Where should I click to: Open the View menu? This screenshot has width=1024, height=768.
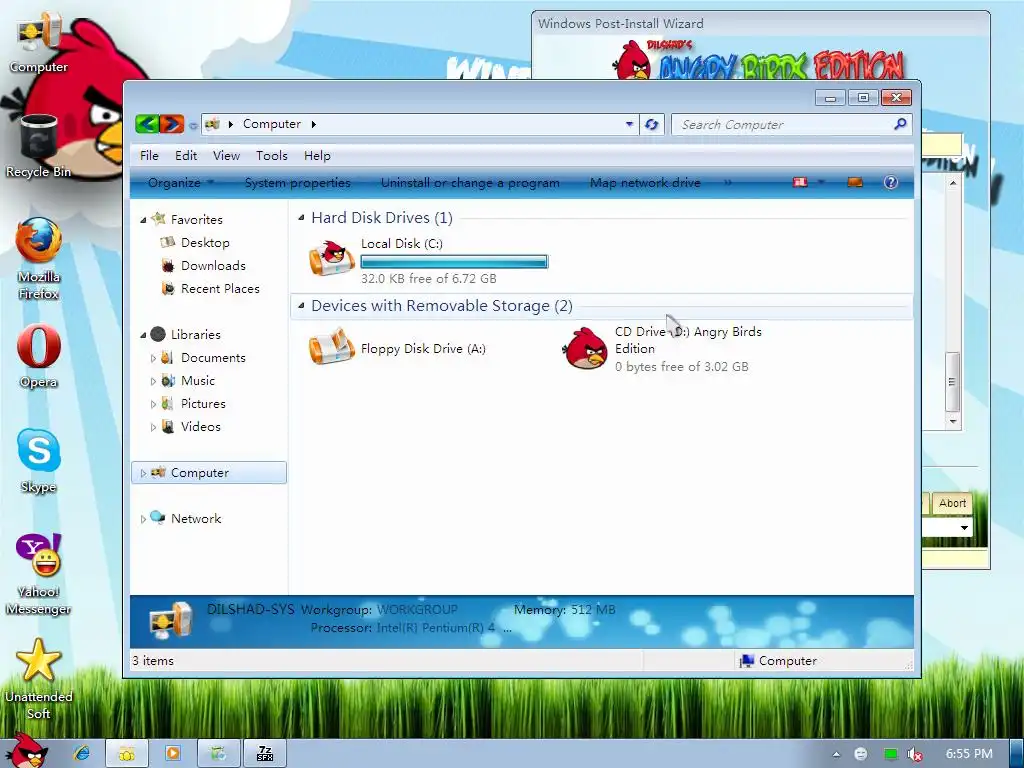(226, 155)
